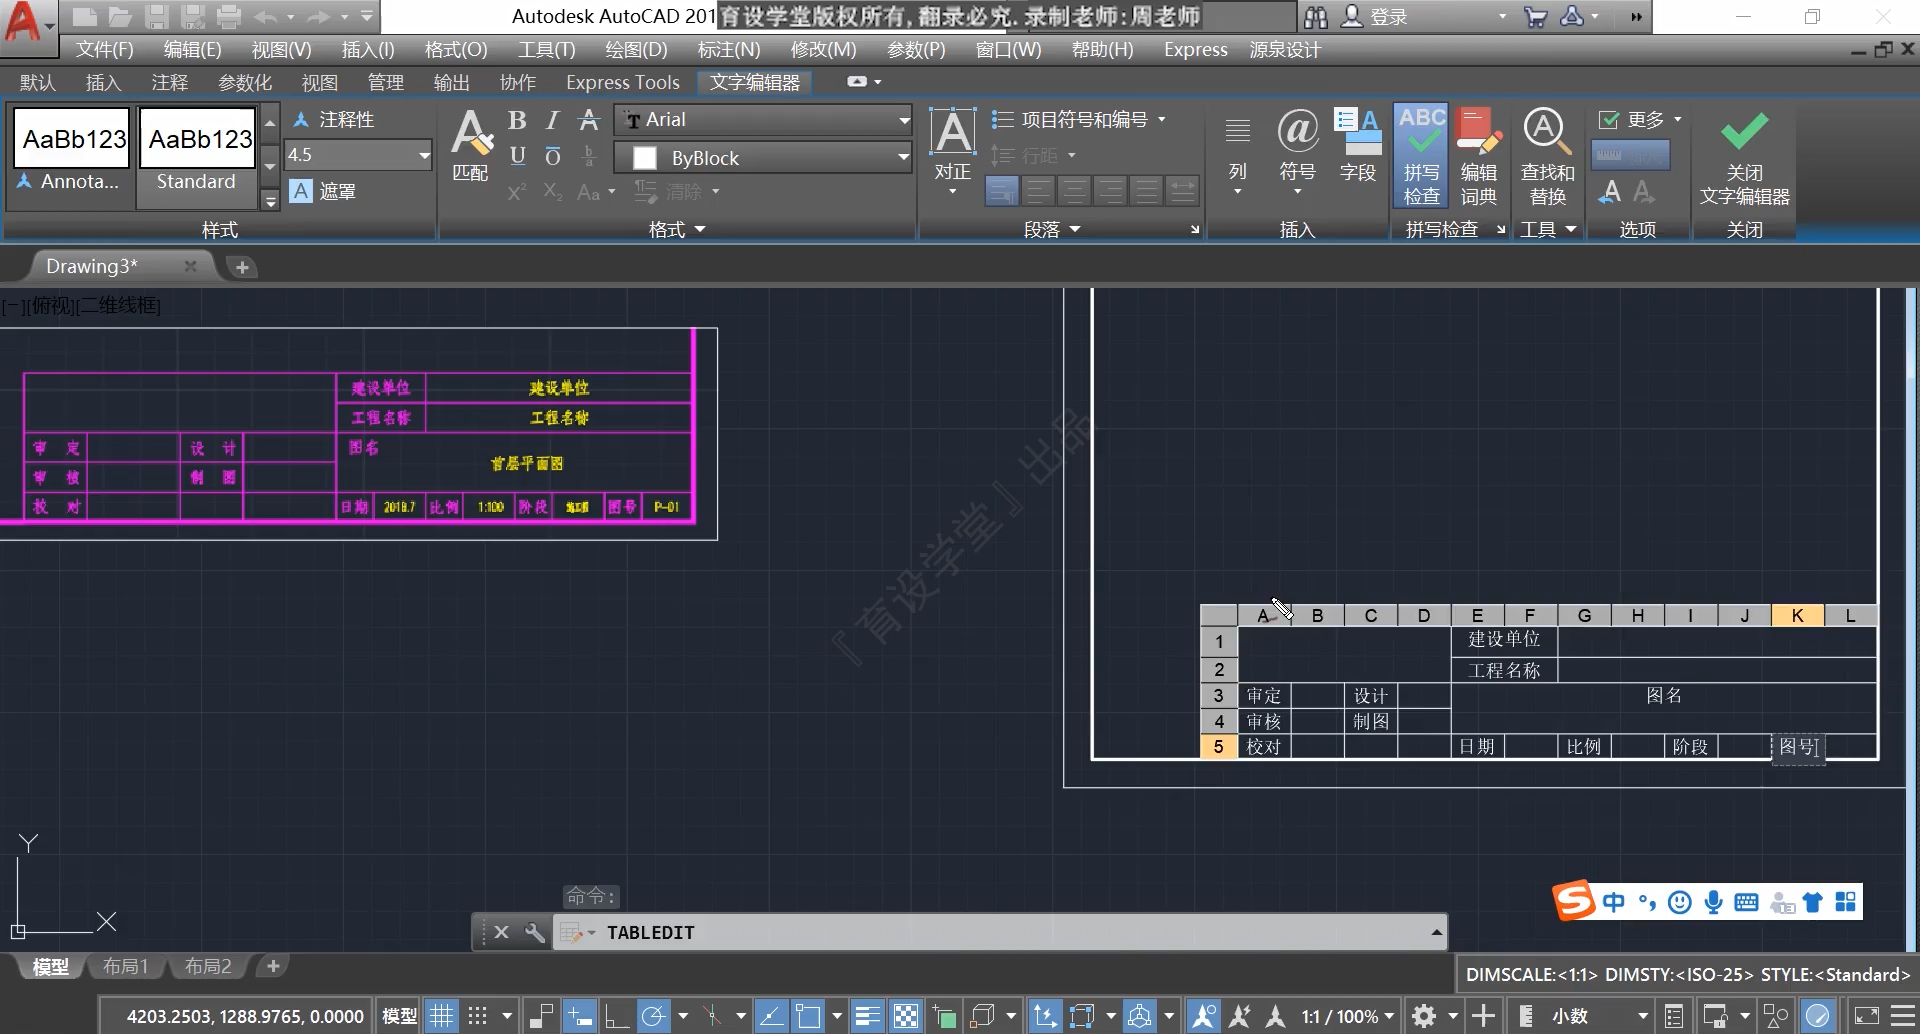
Task: Toggle underline formatting
Action: click(x=517, y=156)
